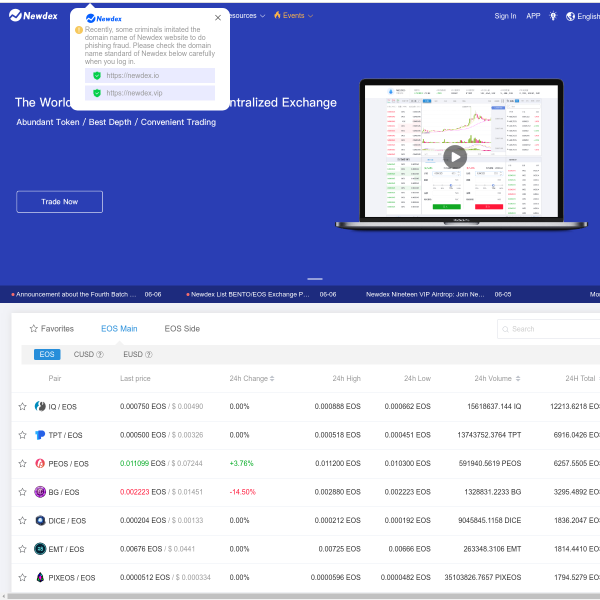Open the Events dropdown menu
The image size is (600, 600).
click(293, 16)
